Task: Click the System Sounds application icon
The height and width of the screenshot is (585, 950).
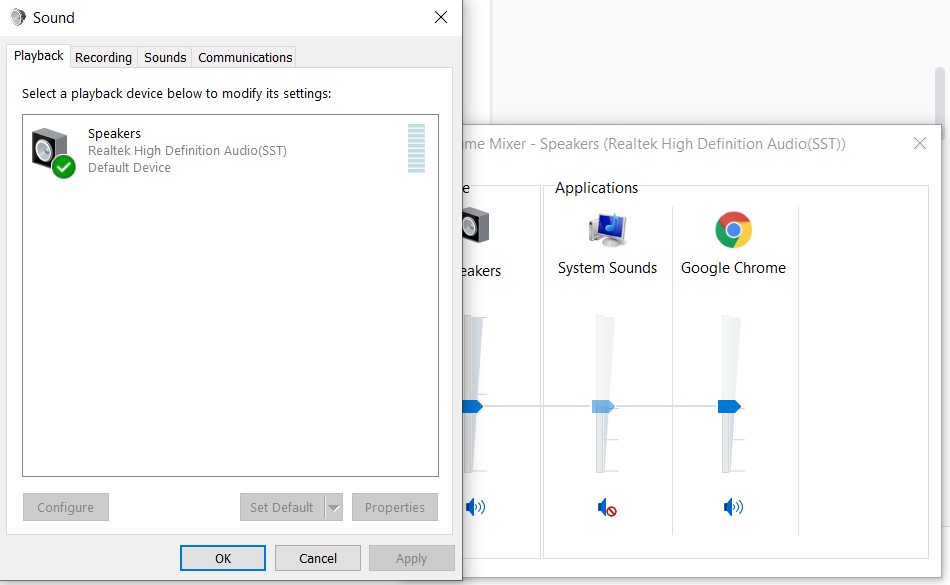Action: [607, 229]
